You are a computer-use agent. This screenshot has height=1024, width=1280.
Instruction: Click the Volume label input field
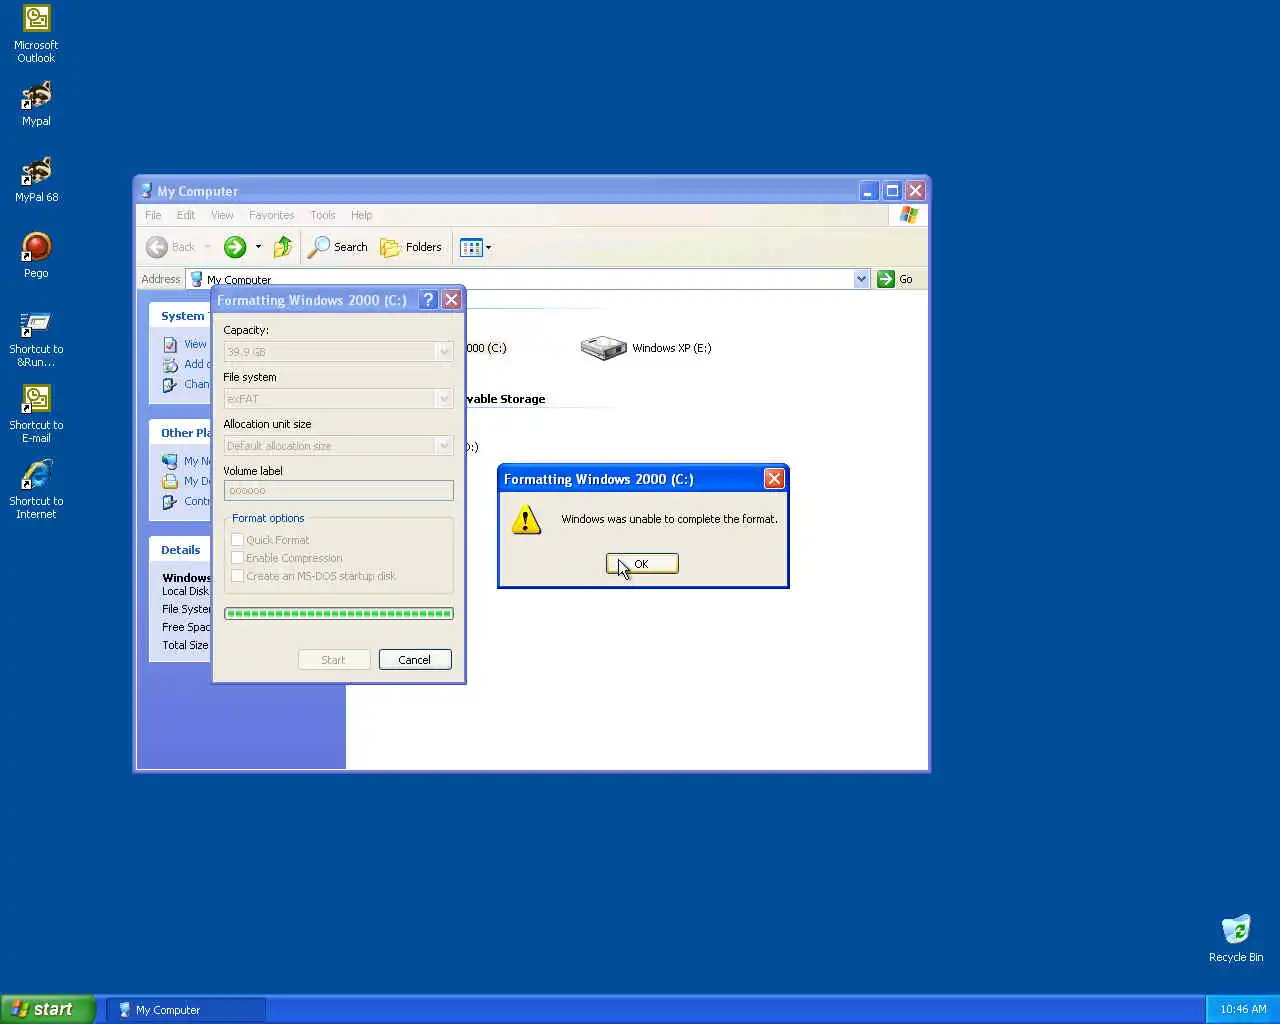pyautogui.click(x=339, y=491)
